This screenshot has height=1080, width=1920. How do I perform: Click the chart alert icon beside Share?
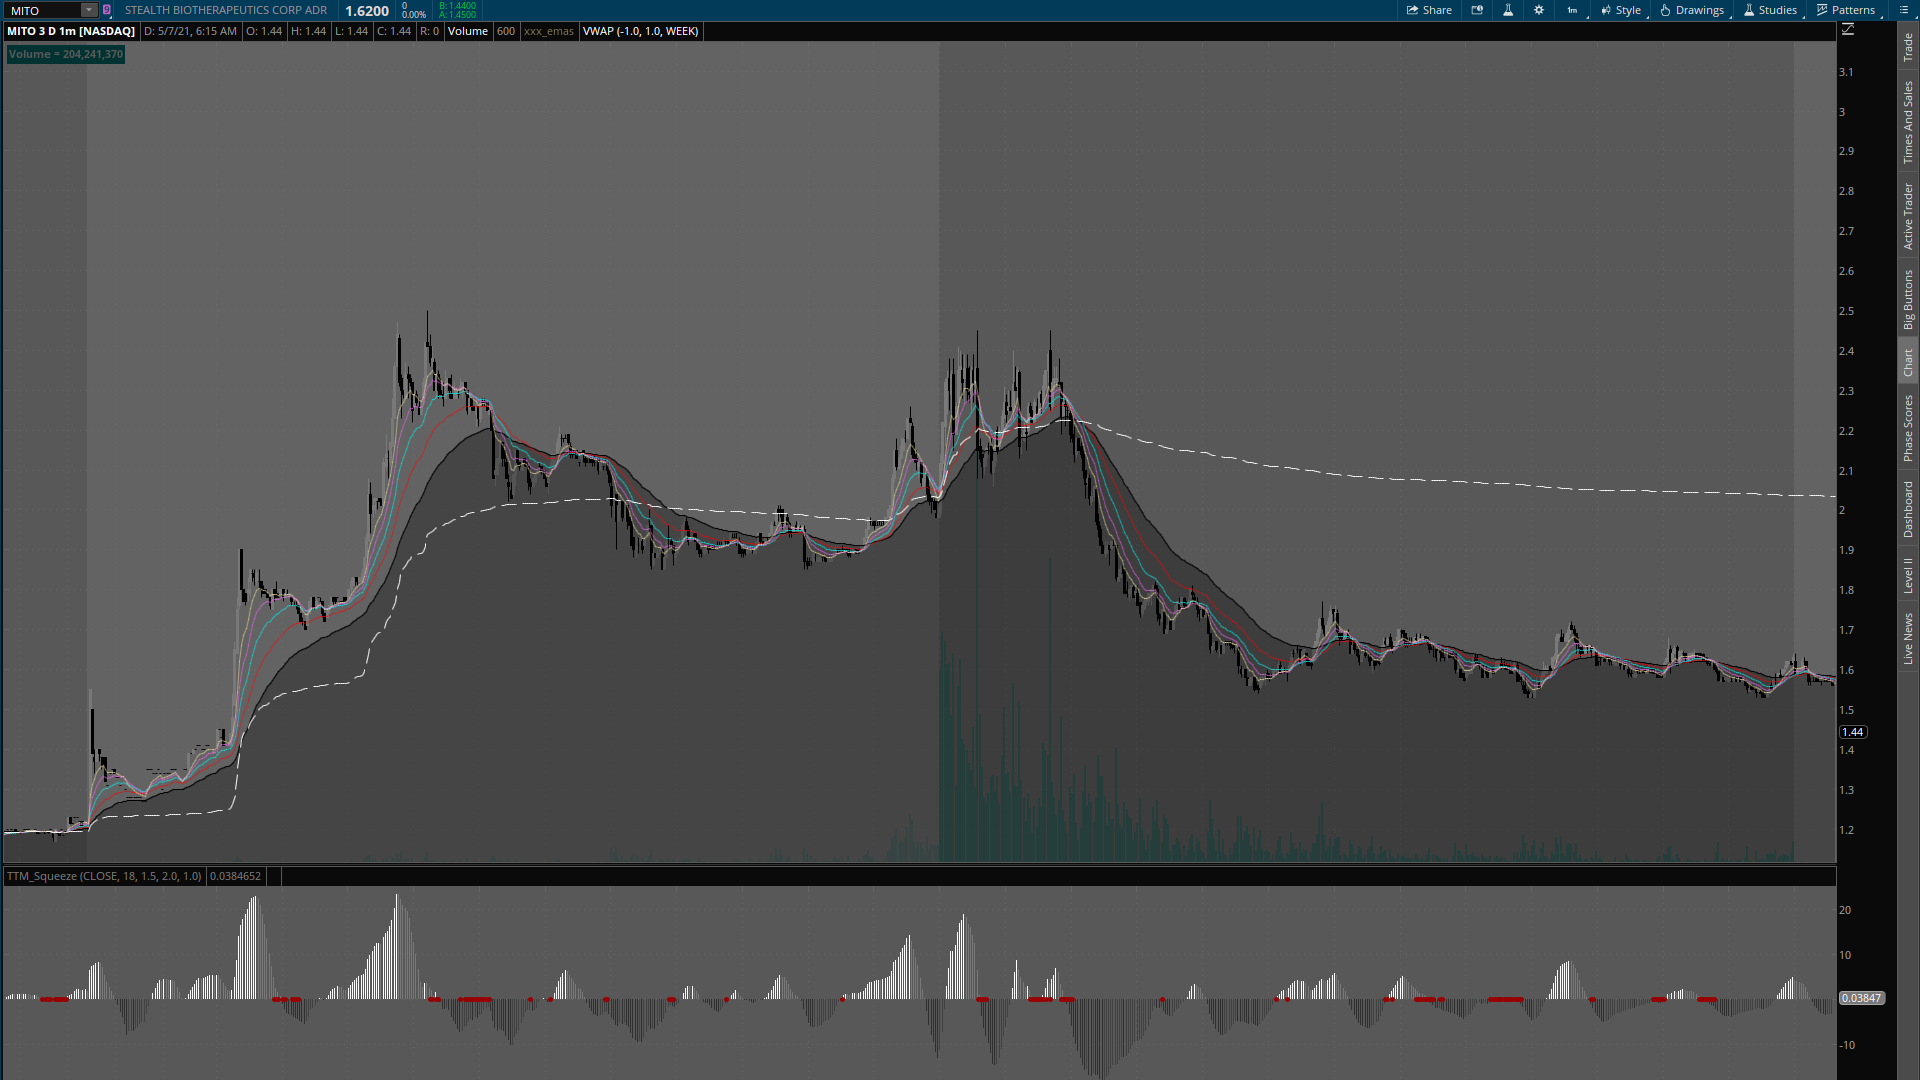pos(1477,10)
